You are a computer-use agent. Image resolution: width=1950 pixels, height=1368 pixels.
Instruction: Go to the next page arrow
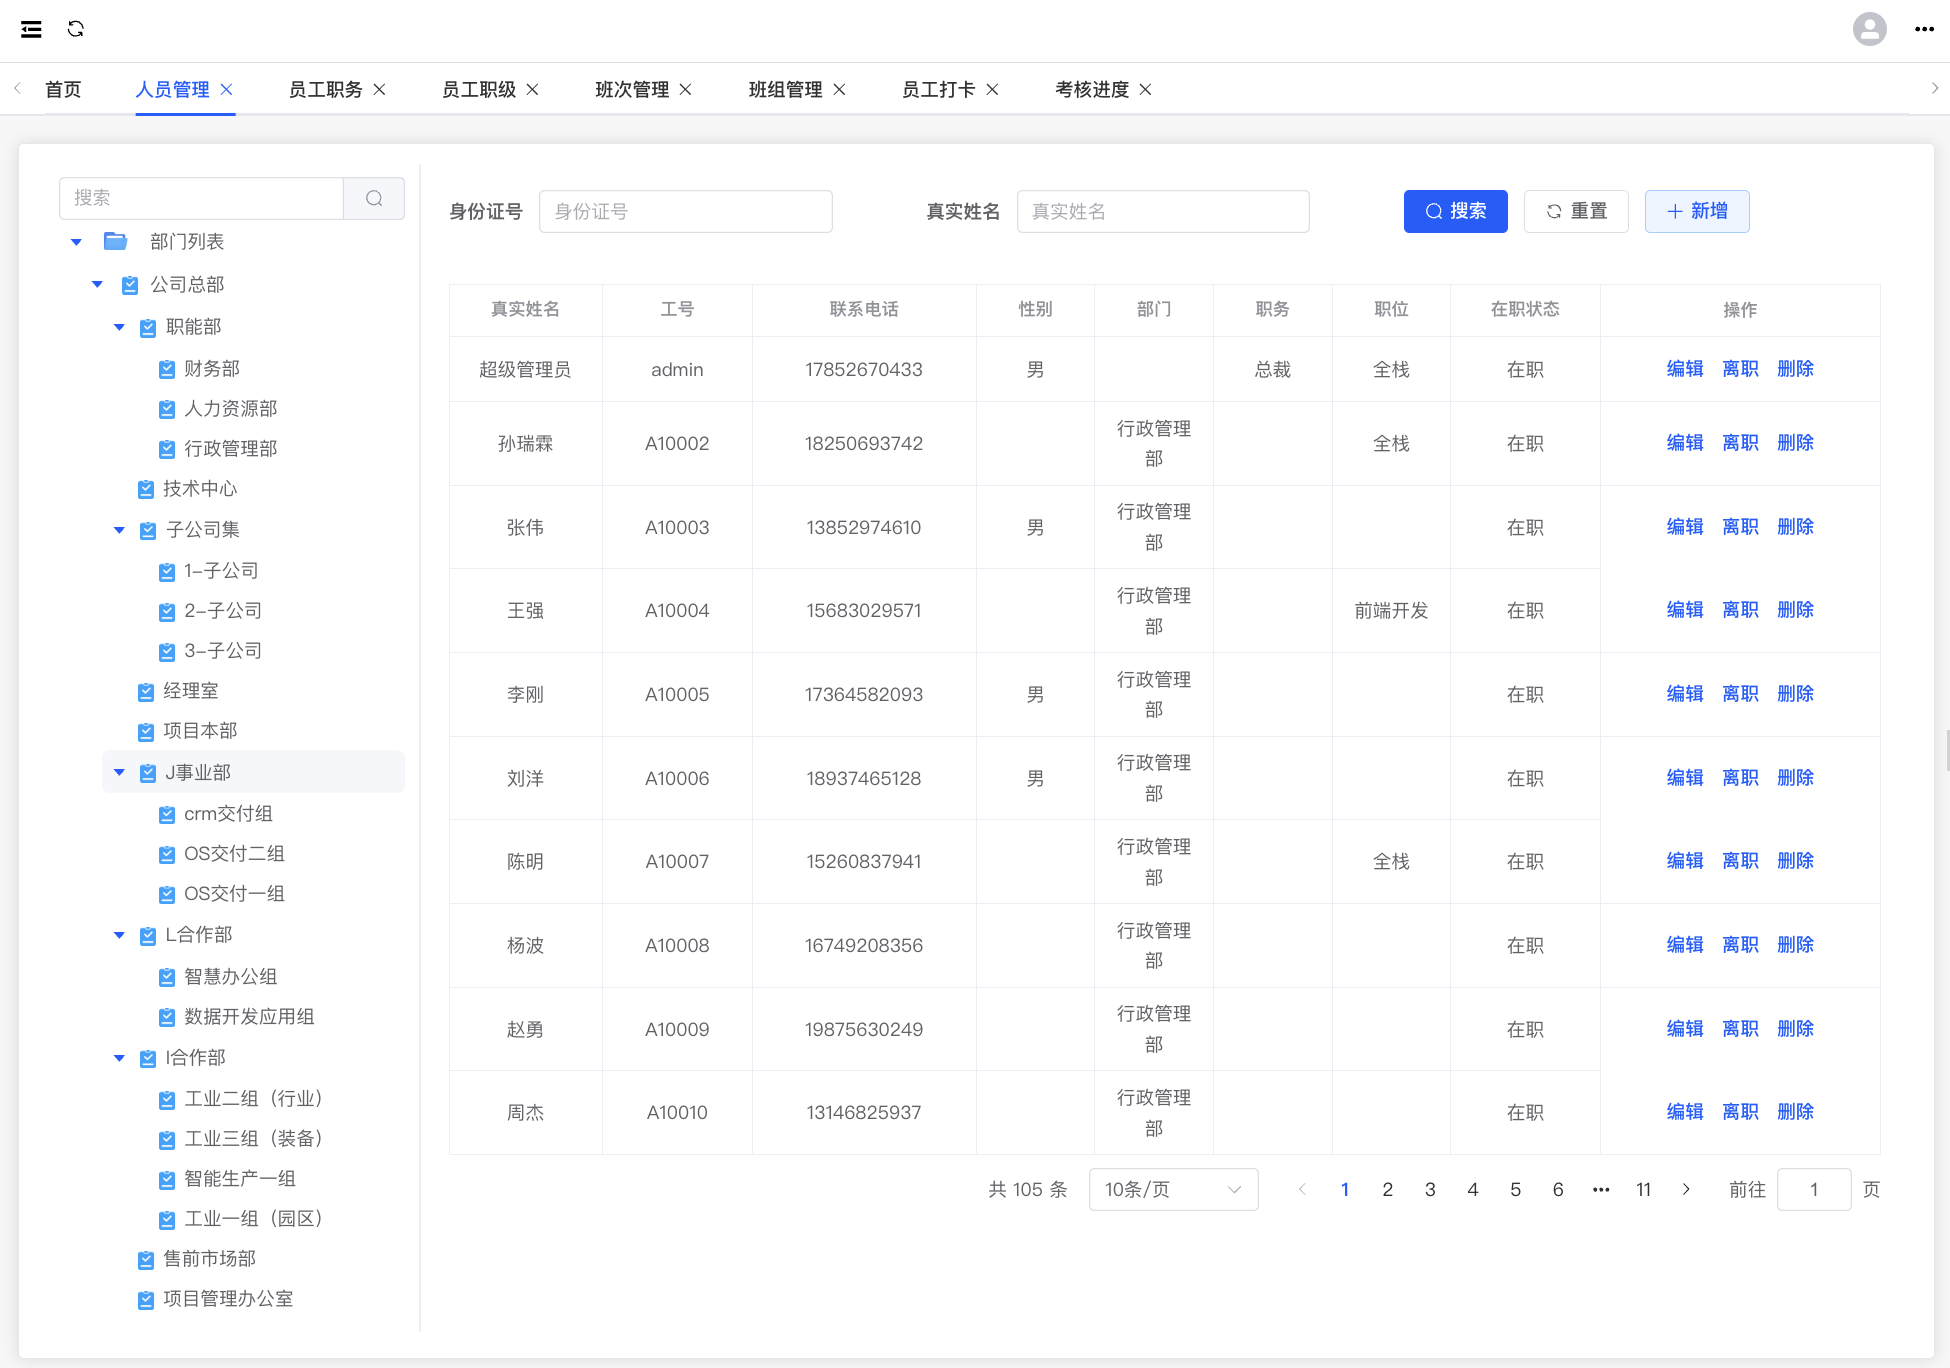[1686, 1189]
